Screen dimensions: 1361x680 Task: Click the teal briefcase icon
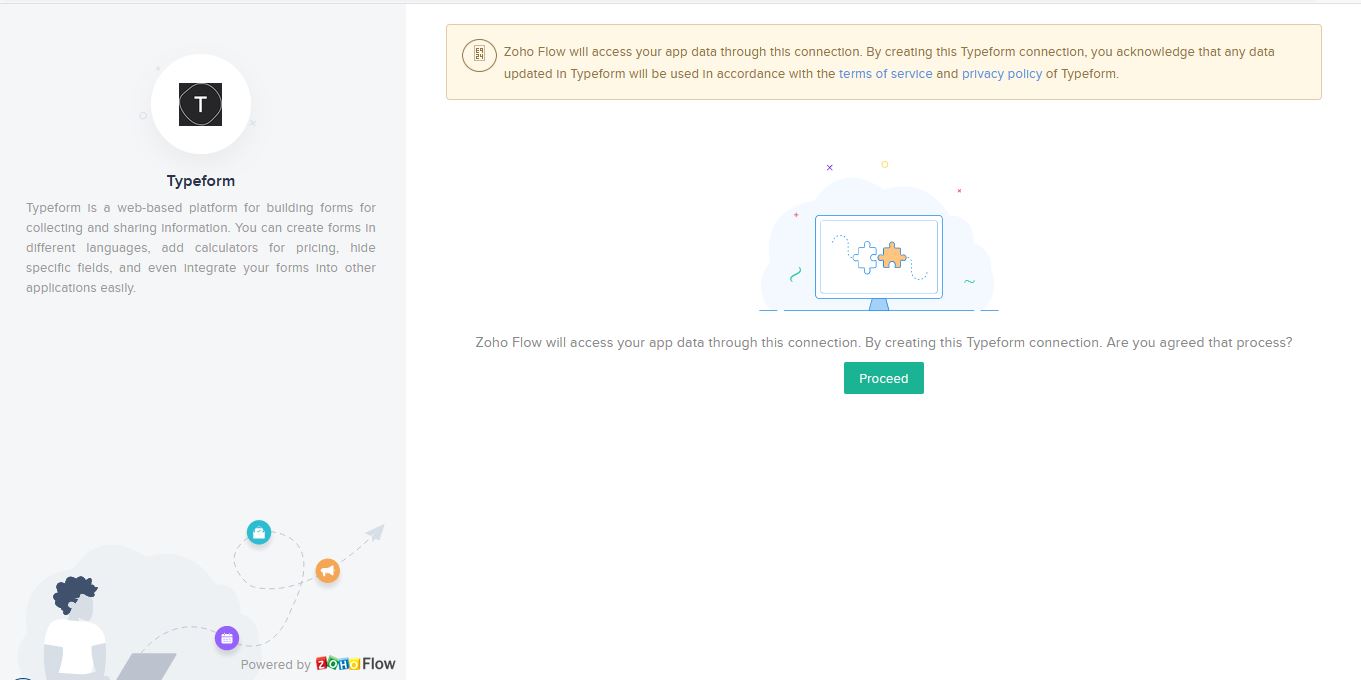[x=259, y=533]
